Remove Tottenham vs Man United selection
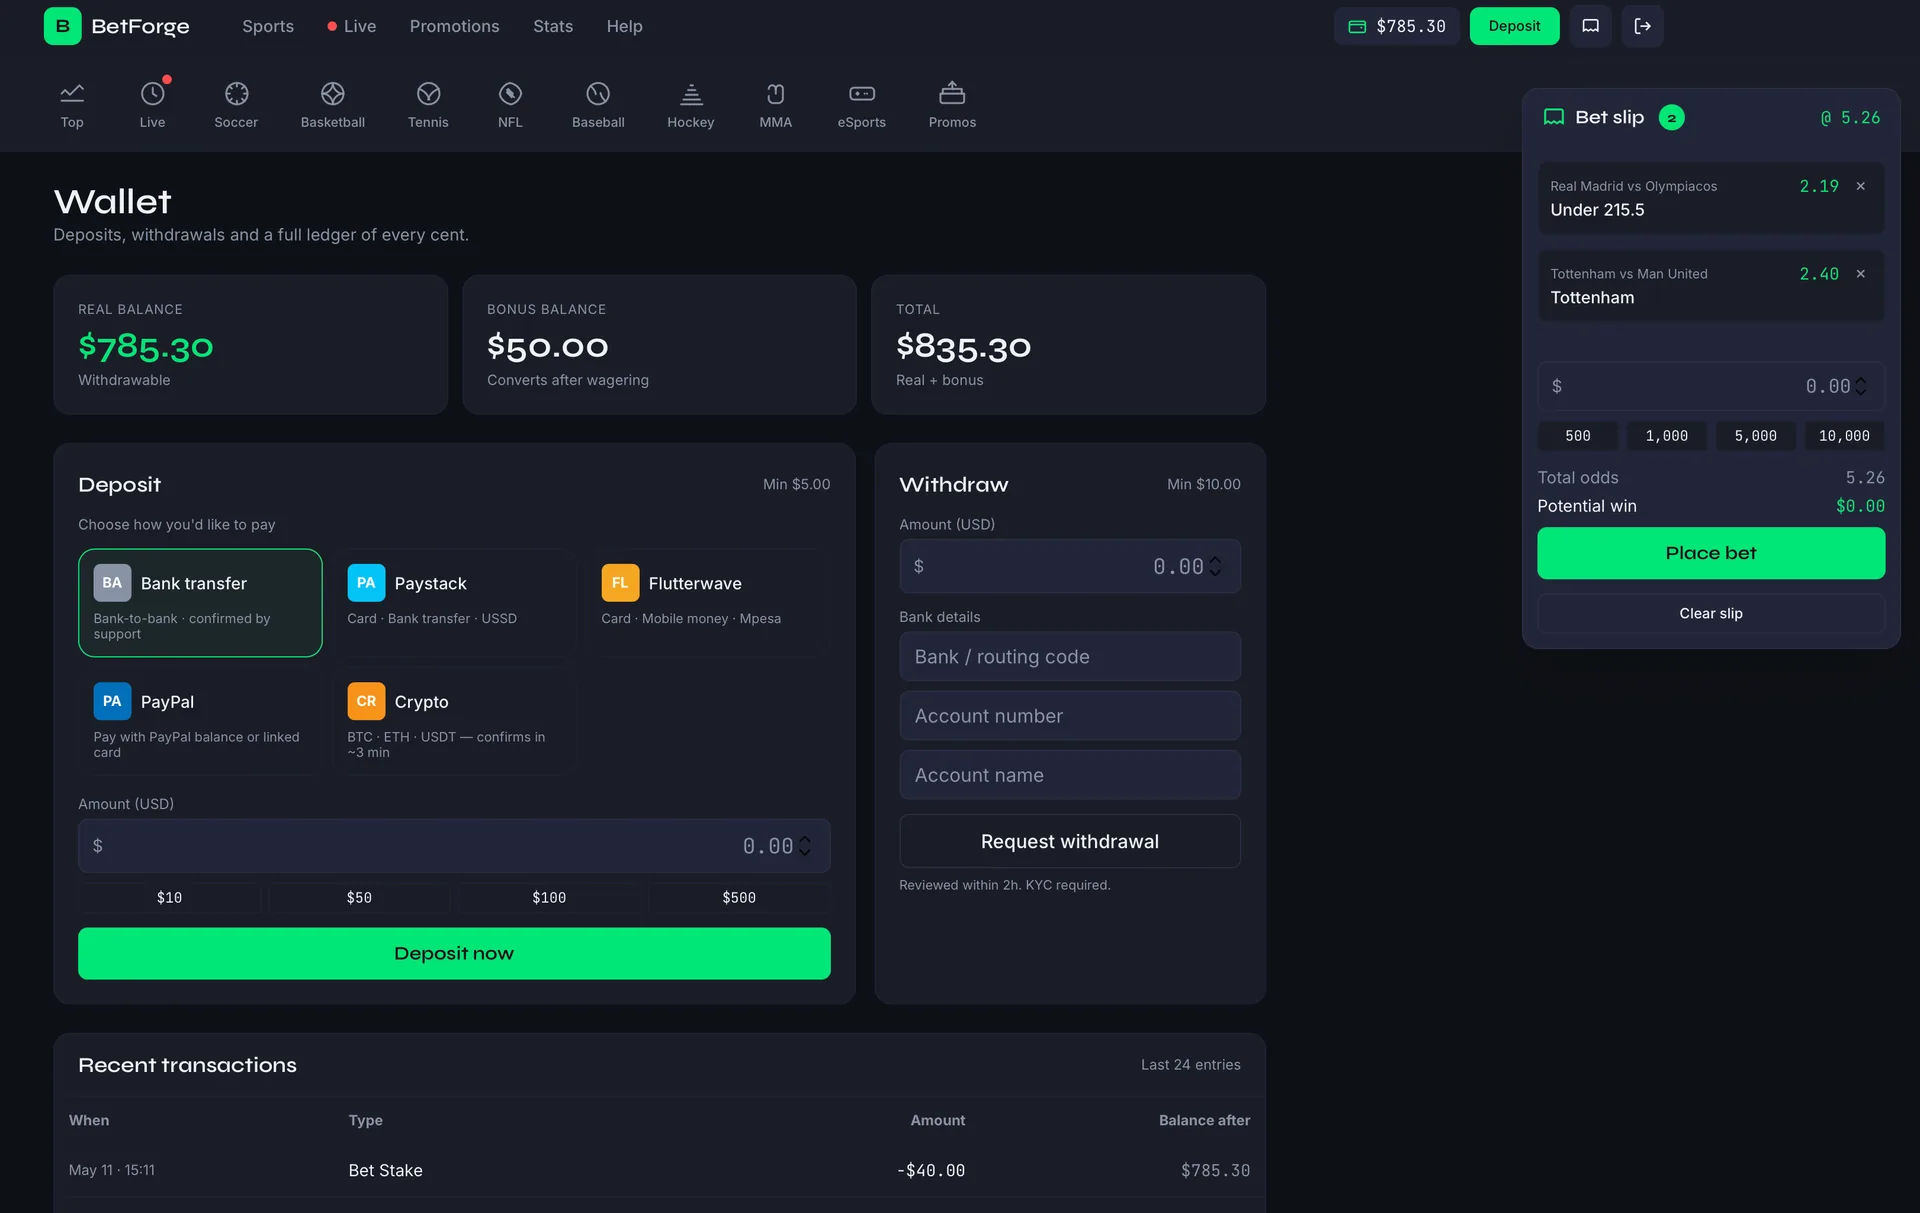Screen dimensions: 1920x1213 point(1860,274)
